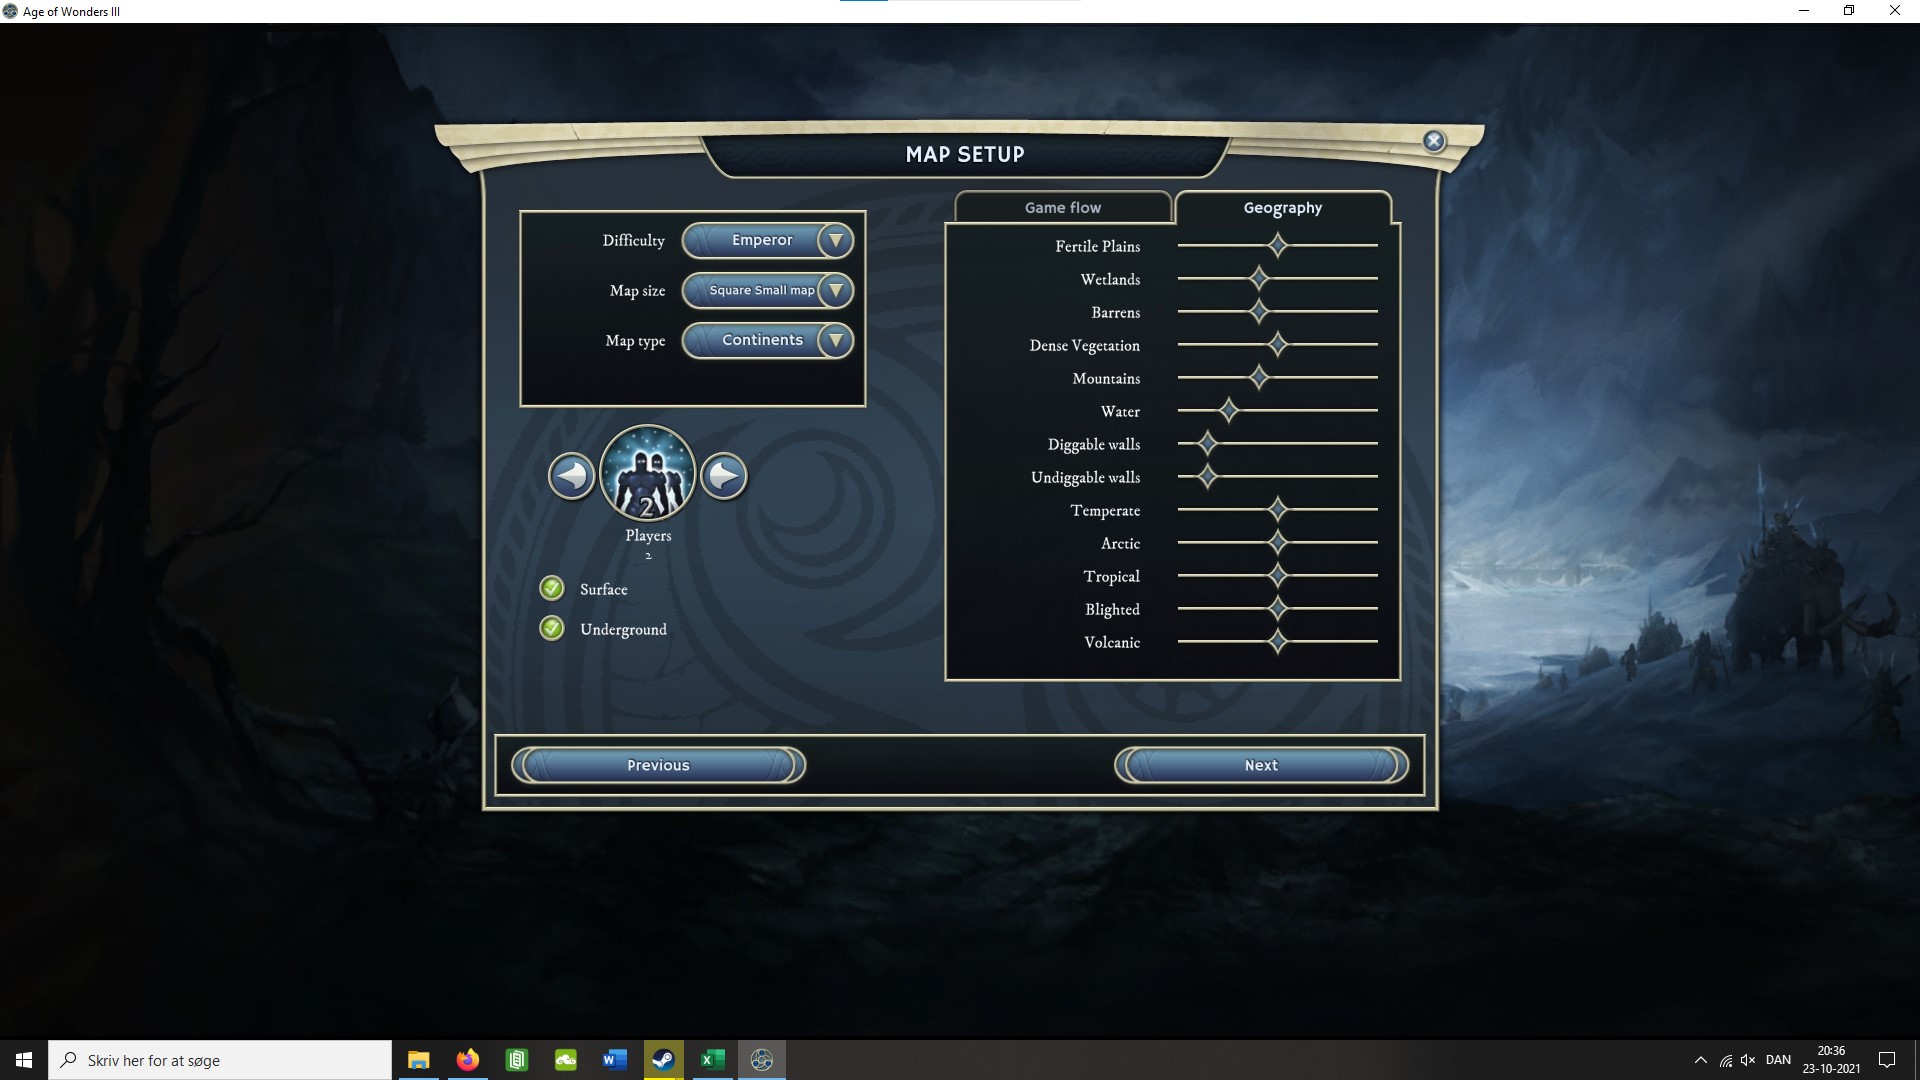Click the Barrens slider handle
The width and height of the screenshot is (1920, 1080).
pos(1259,311)
